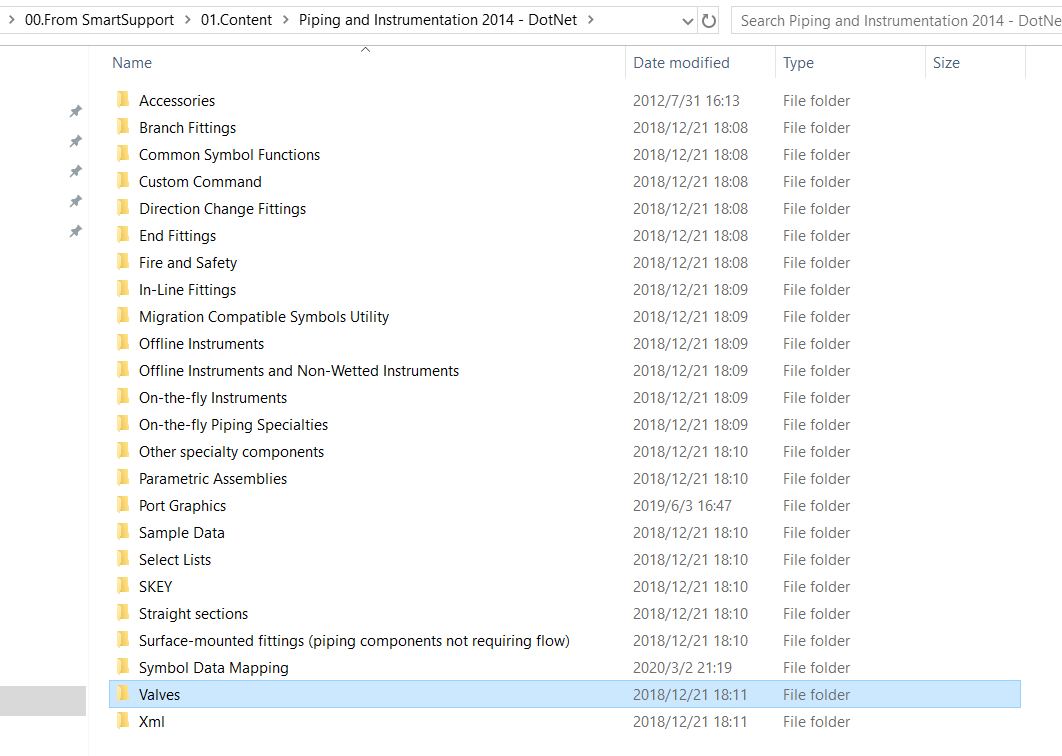Select the Branch Fittings folder name
1062x756 pixels.
pyautogui.click(x=188, y=128)
